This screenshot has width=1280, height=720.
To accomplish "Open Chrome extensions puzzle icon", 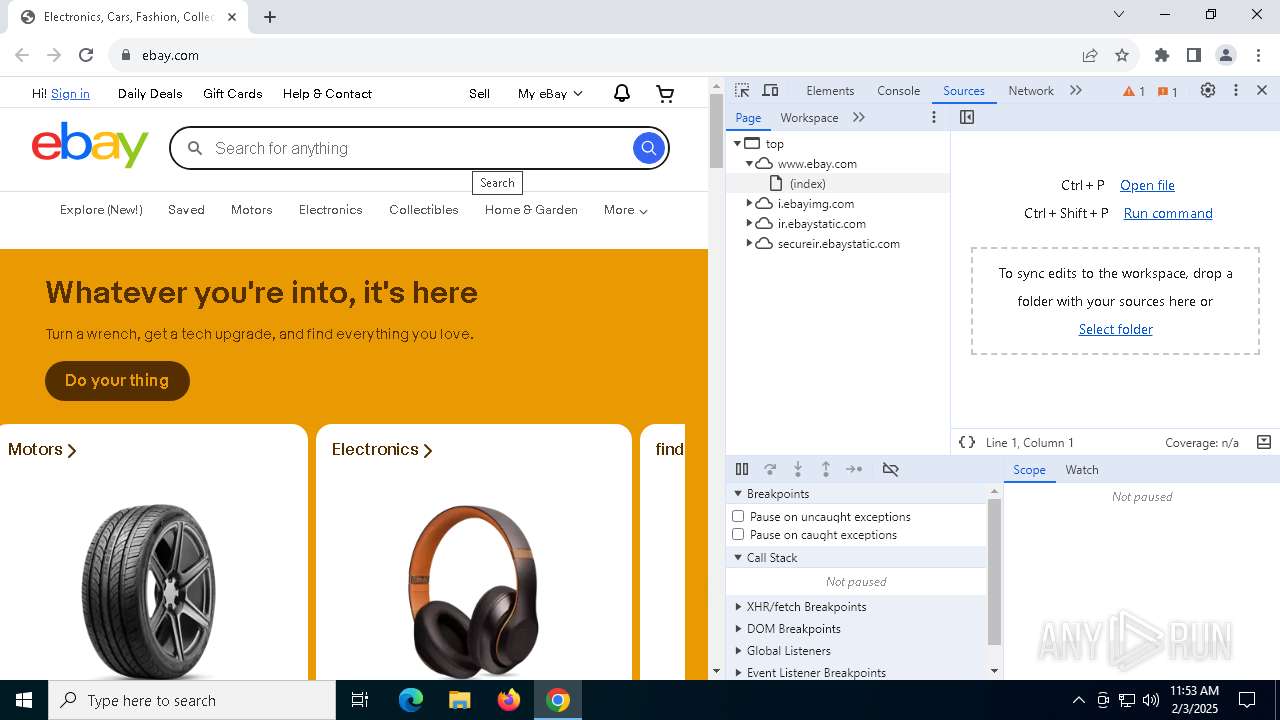I will click(1162, 55).
